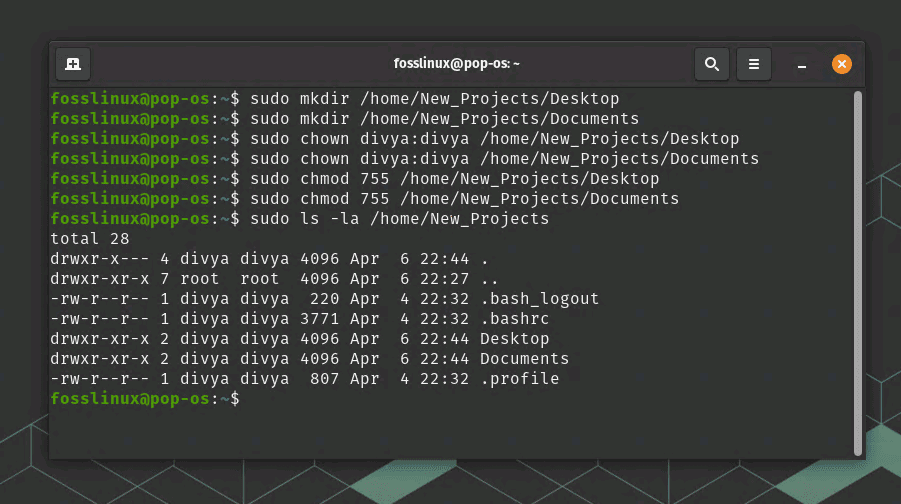Click the 'chown divya:divya /home/New_Projects/Desktop' command

(x=519, y=139)
